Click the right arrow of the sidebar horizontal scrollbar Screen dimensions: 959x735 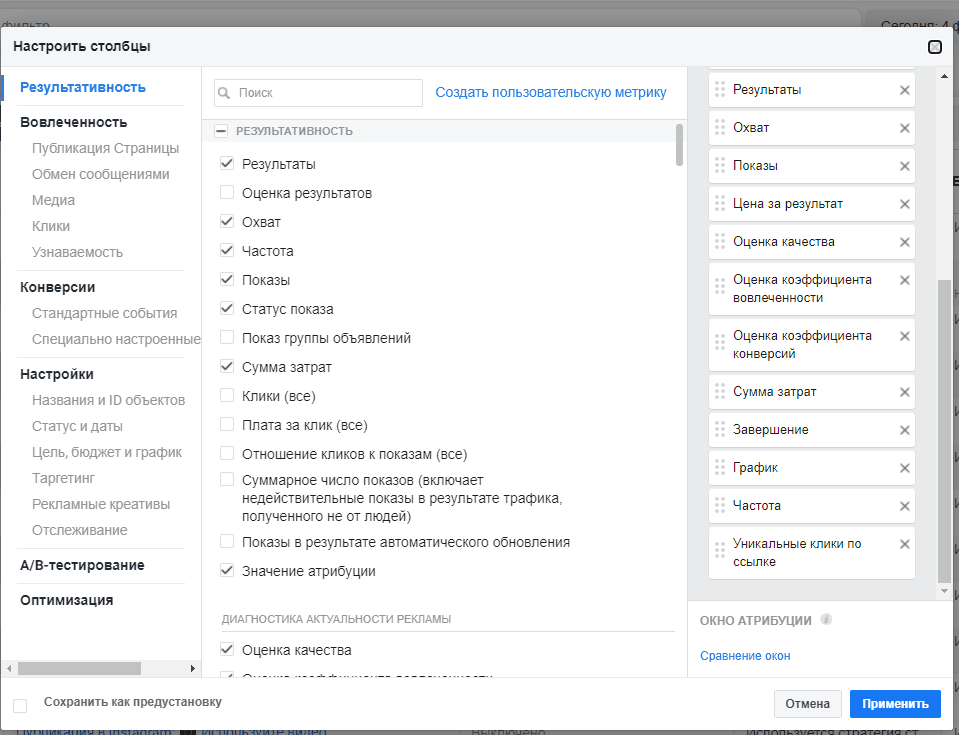click(x=193, y=668)
